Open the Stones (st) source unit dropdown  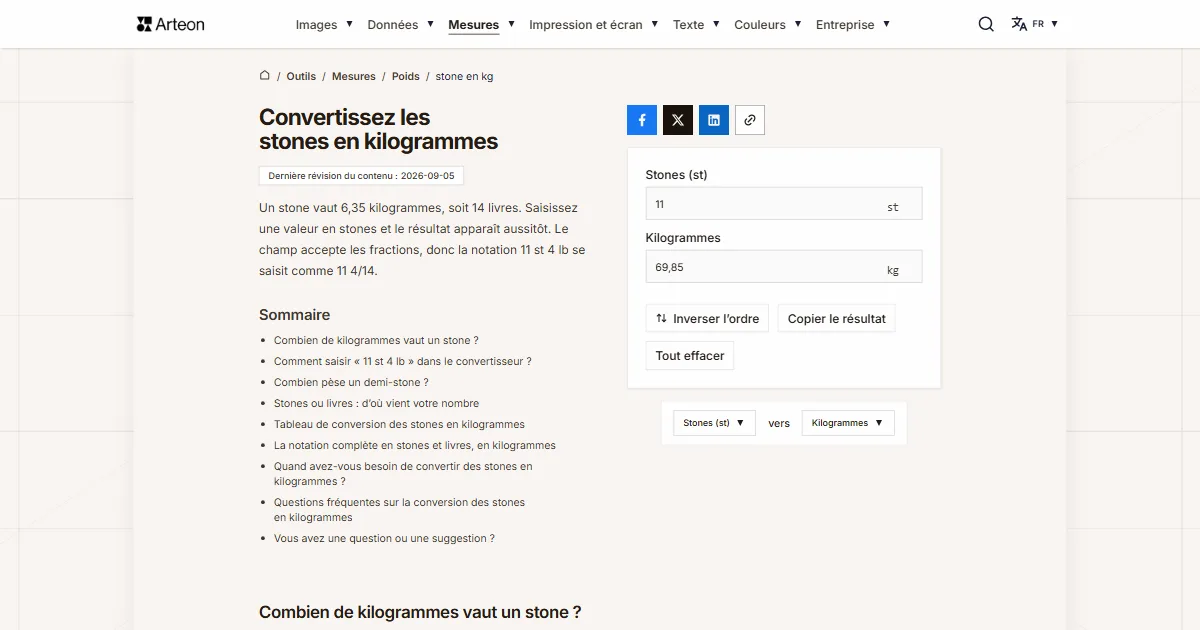(714, 423)
